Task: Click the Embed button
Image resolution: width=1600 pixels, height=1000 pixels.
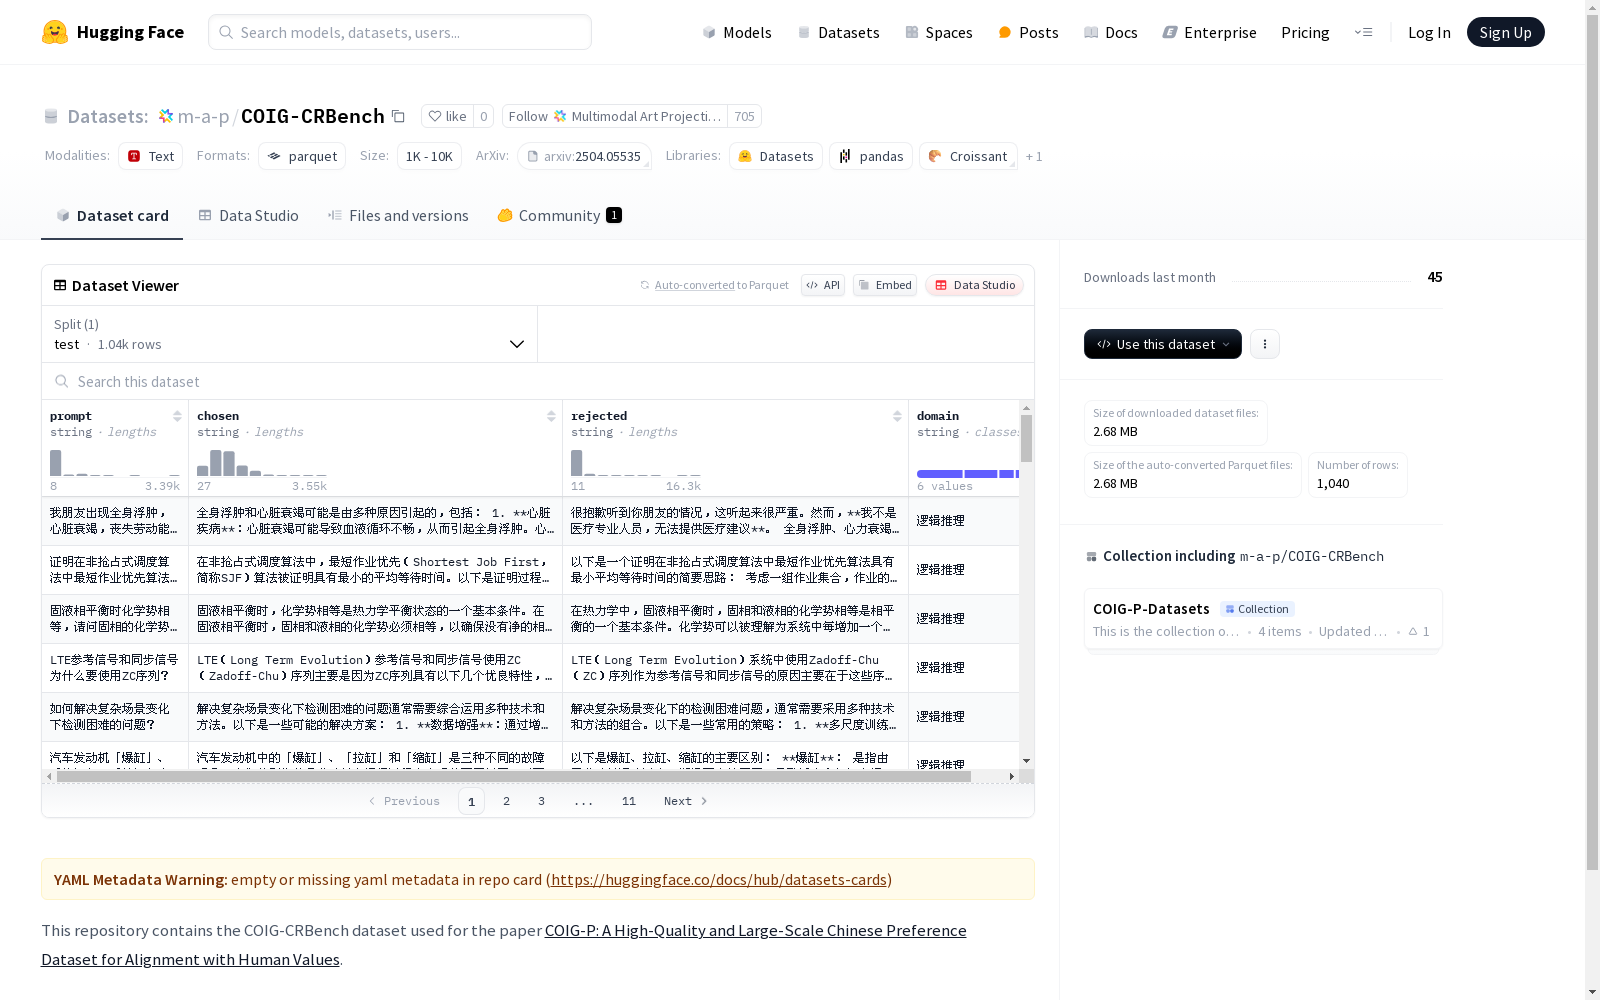Action: (885, 285)
